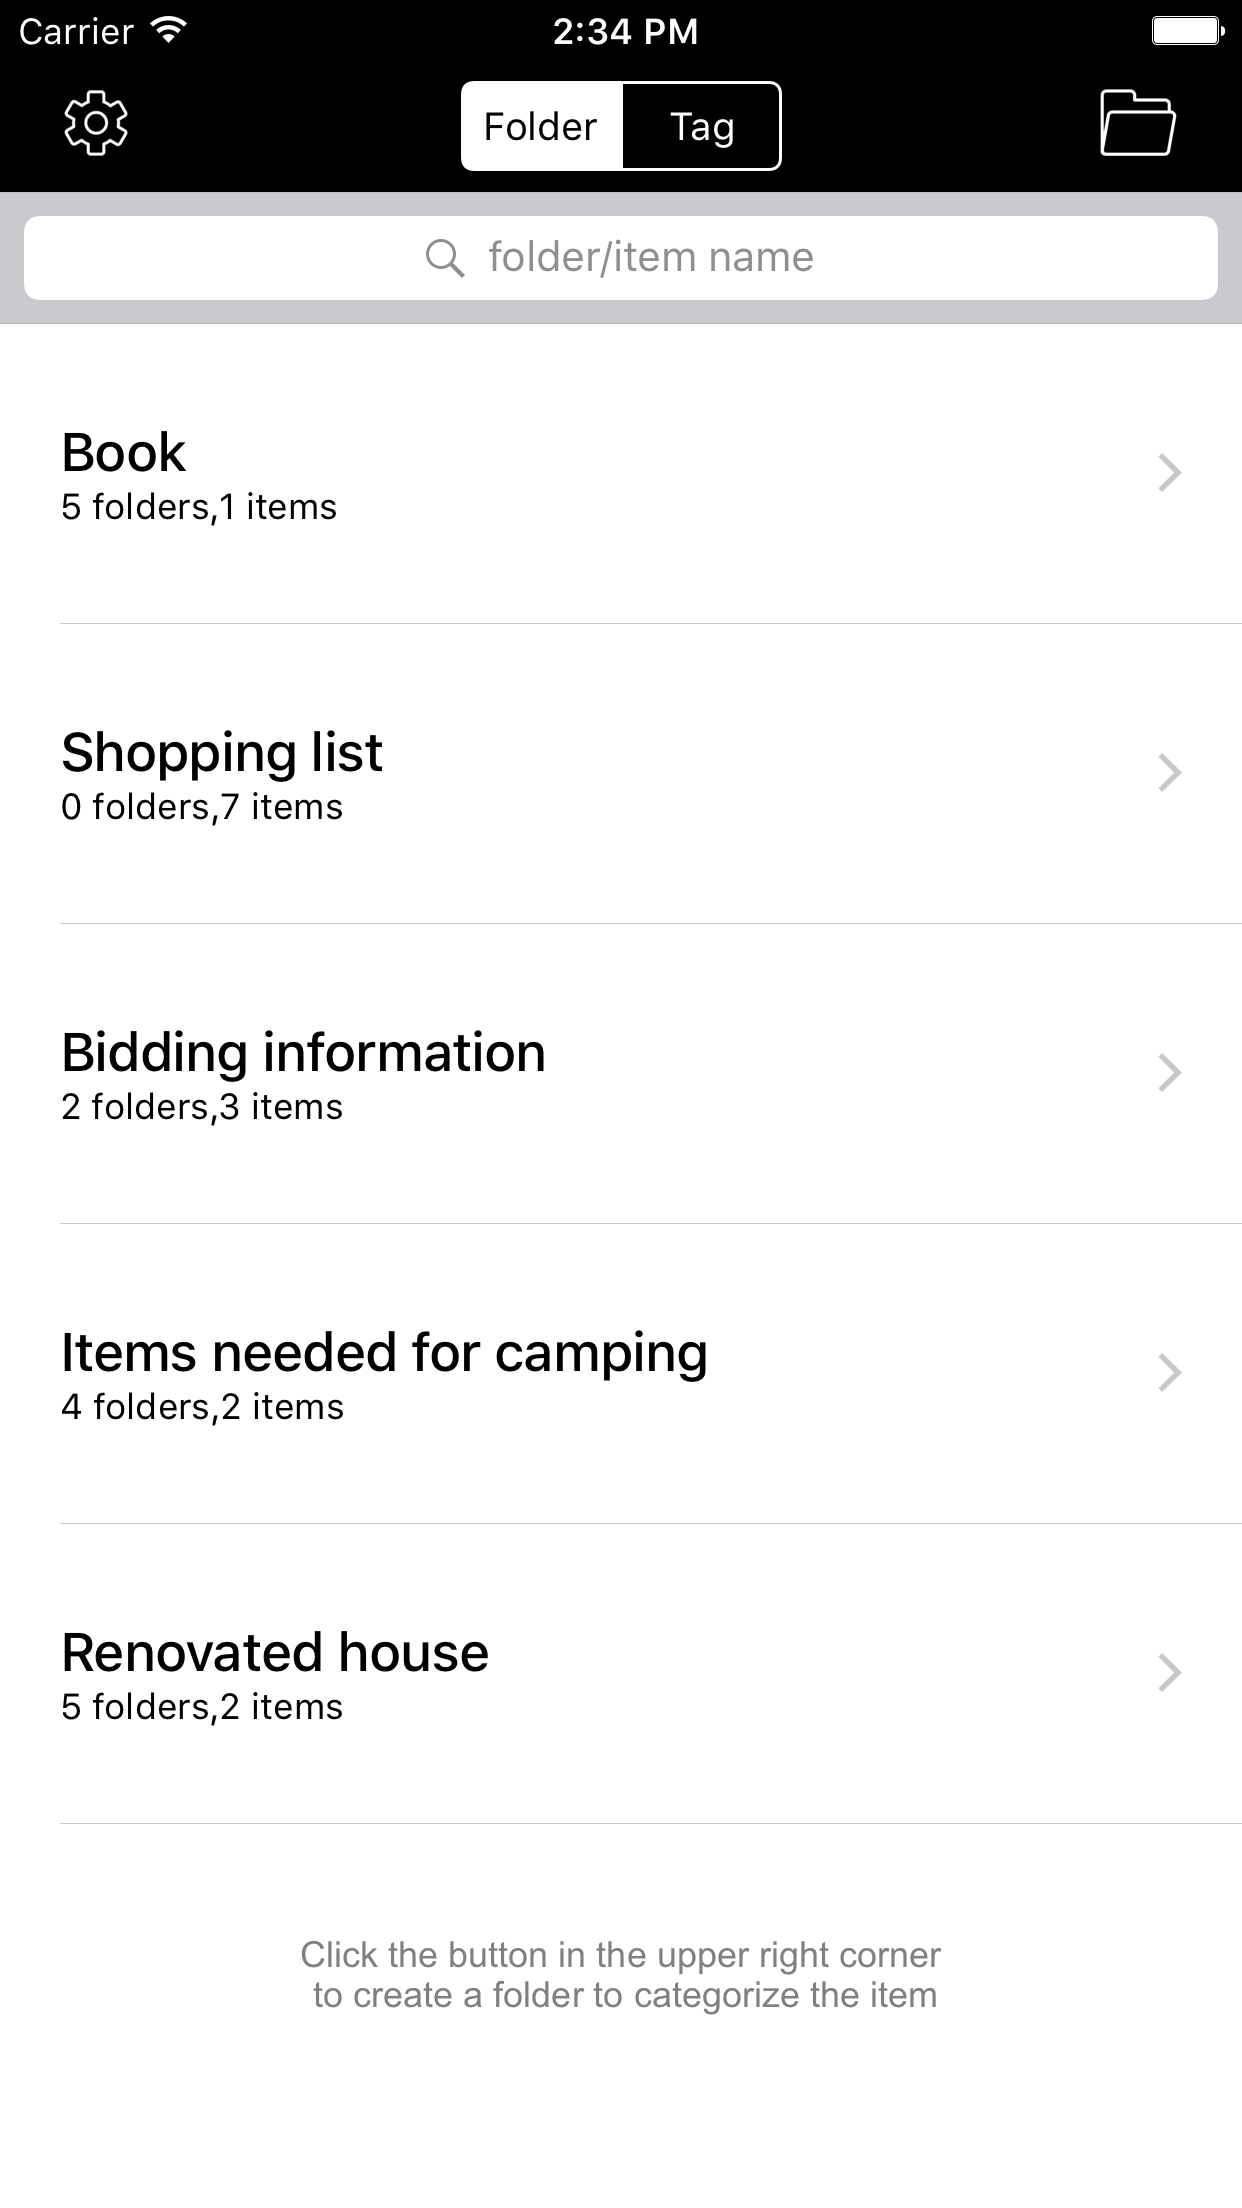Focus the folder/item name search field
Viewport: 1242px width, 2208px height.
[650, 258]
